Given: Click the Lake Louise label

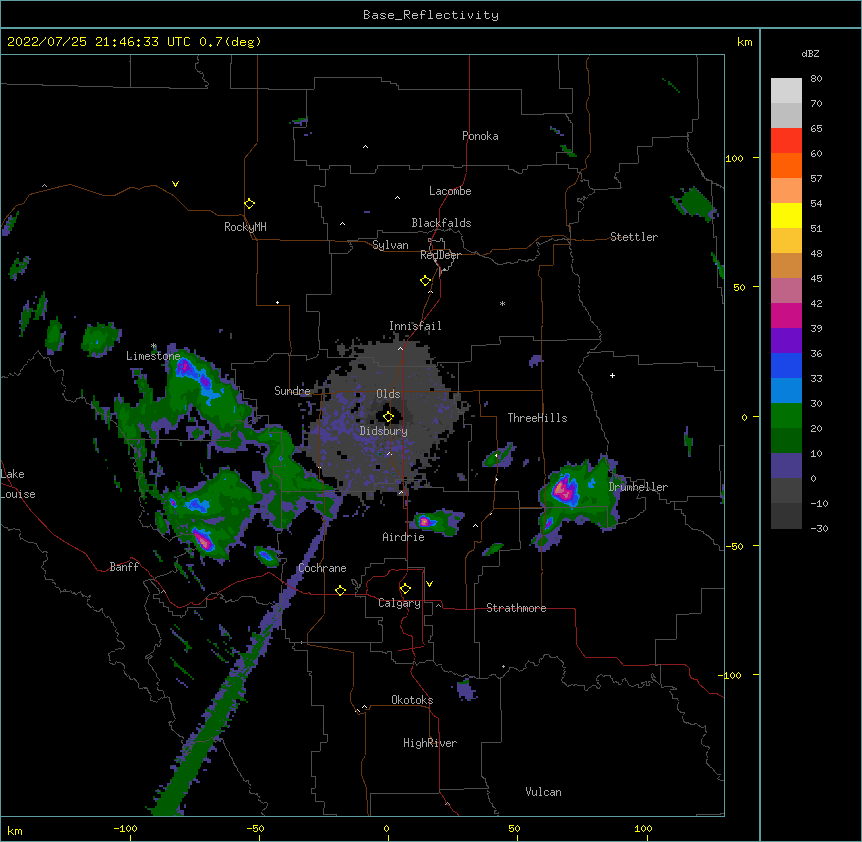Looking at the screenshot, I should pyautogui.click(x=17, y=484).
